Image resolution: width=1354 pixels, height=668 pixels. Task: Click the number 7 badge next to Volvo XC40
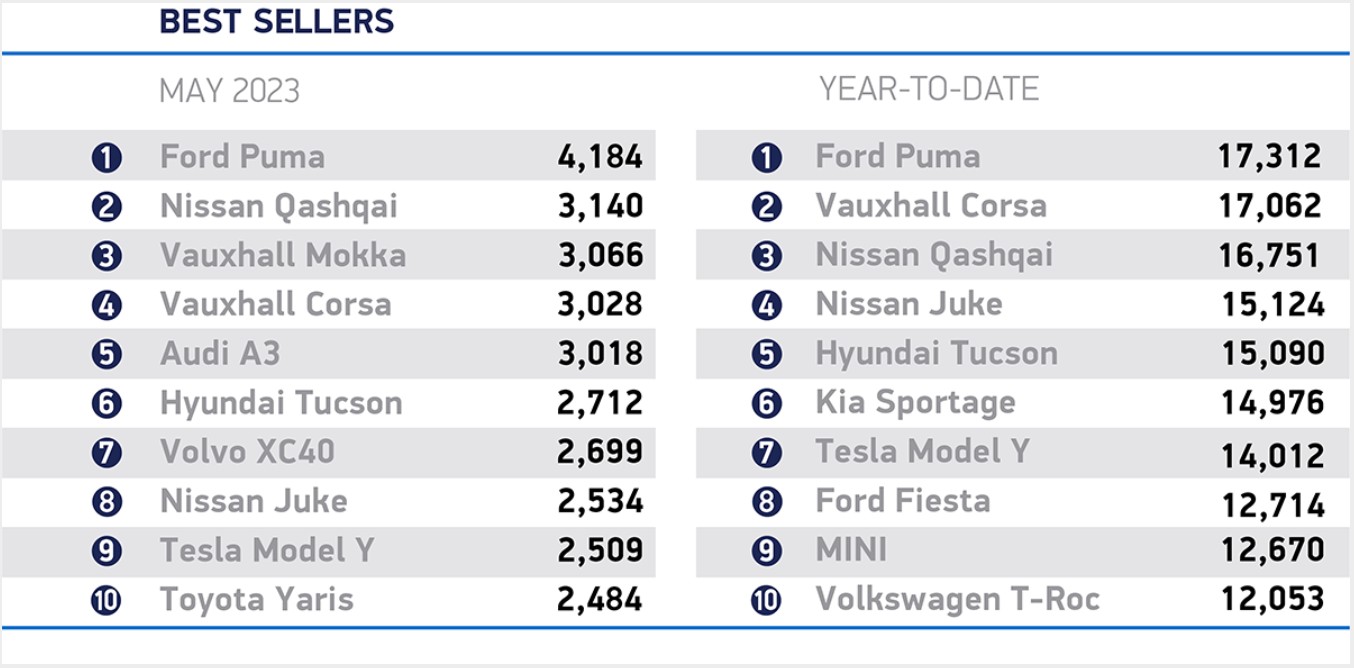tap(106, 452)
